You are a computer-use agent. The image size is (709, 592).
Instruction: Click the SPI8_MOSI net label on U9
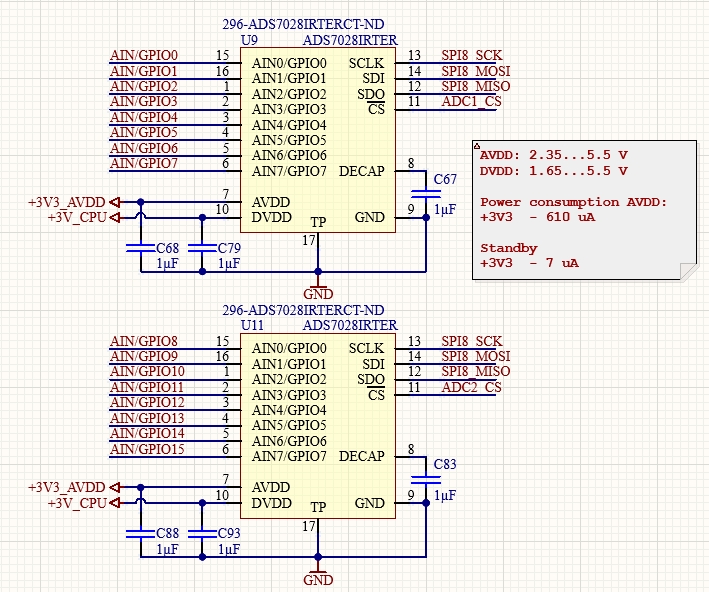[x=476, y=71]
